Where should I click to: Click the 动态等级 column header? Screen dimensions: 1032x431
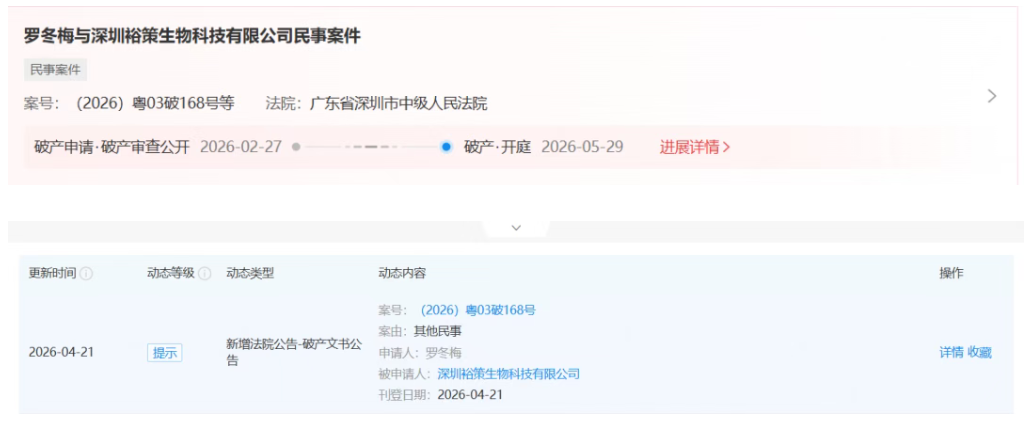[x=170, y=273]
